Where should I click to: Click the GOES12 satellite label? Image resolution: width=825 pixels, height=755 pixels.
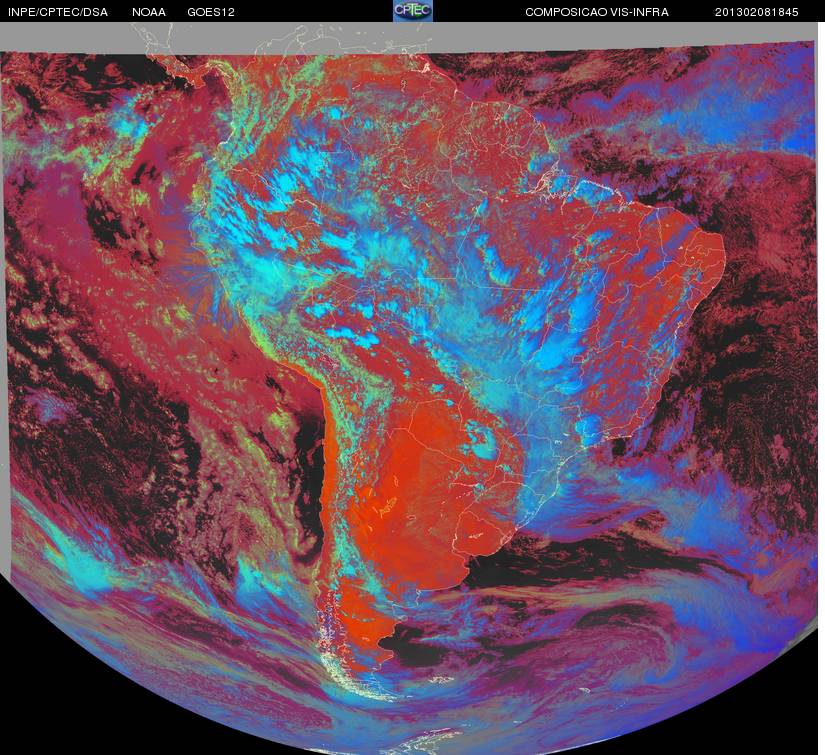[211, 12]
